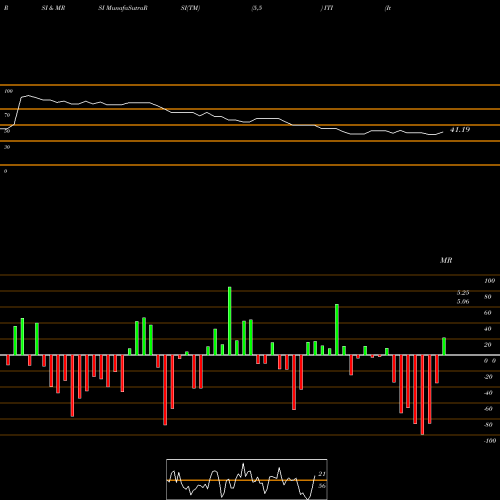Click the MR axis label 40
The width and height of the screenshot is (500, 500).
pyautogui.click(x=488, y=329)
